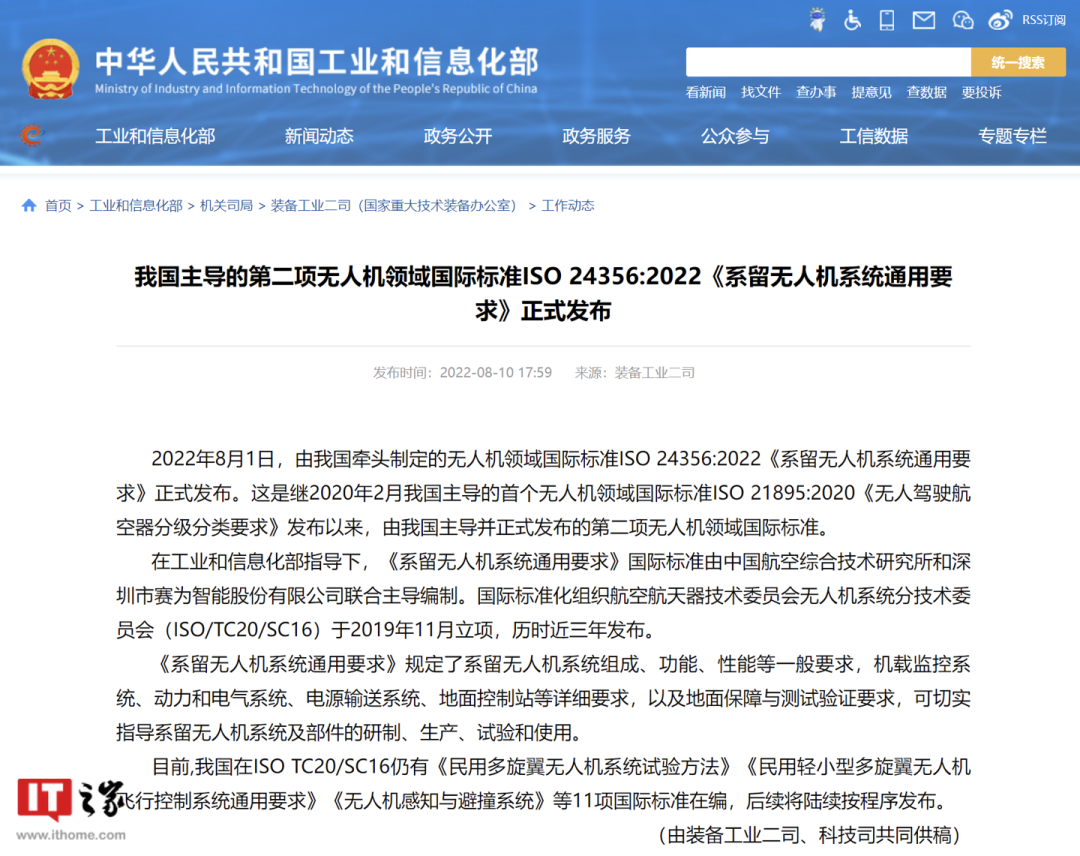
Task: Click the wheelchair accessibility icon
Action: tap(852, 21)
